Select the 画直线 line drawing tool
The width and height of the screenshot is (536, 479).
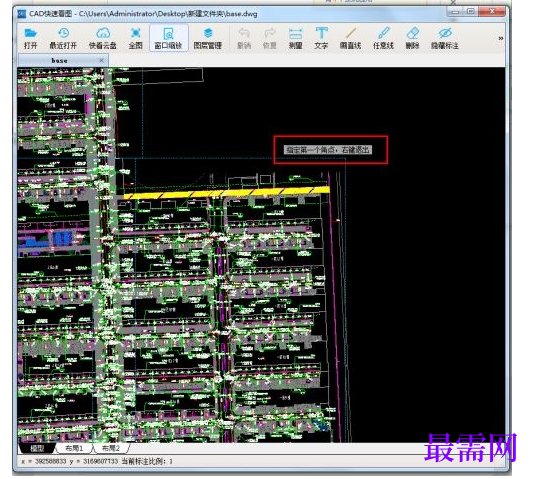coord(350,38)
